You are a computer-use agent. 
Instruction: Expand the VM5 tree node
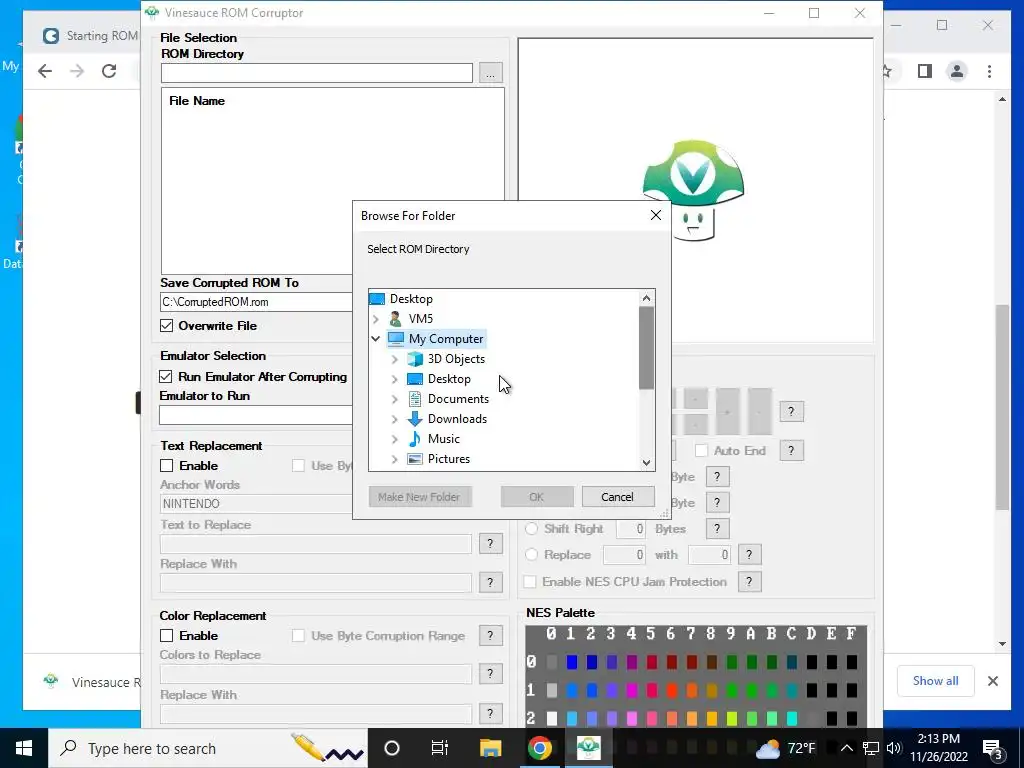click(376, 319)
